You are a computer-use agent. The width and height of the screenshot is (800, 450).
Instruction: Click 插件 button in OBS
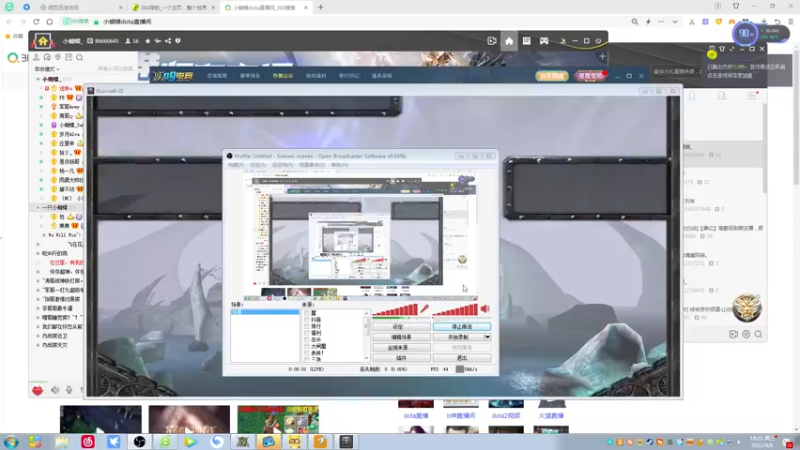coord(401,358)
